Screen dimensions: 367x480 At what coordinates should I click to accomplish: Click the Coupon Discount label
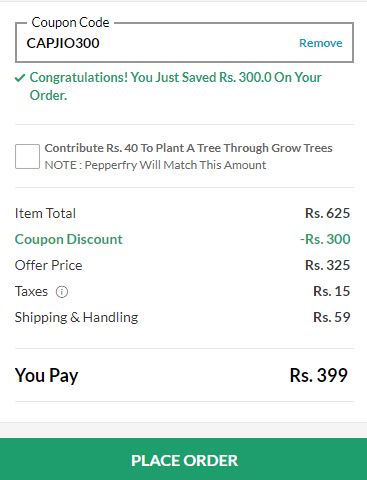point(69,239)
